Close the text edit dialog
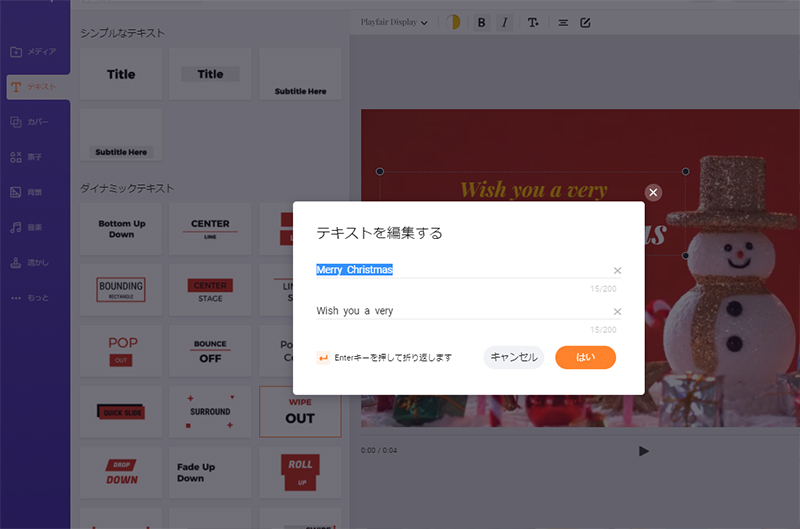This screenshot has width=800, height=529. coord(653,192)
